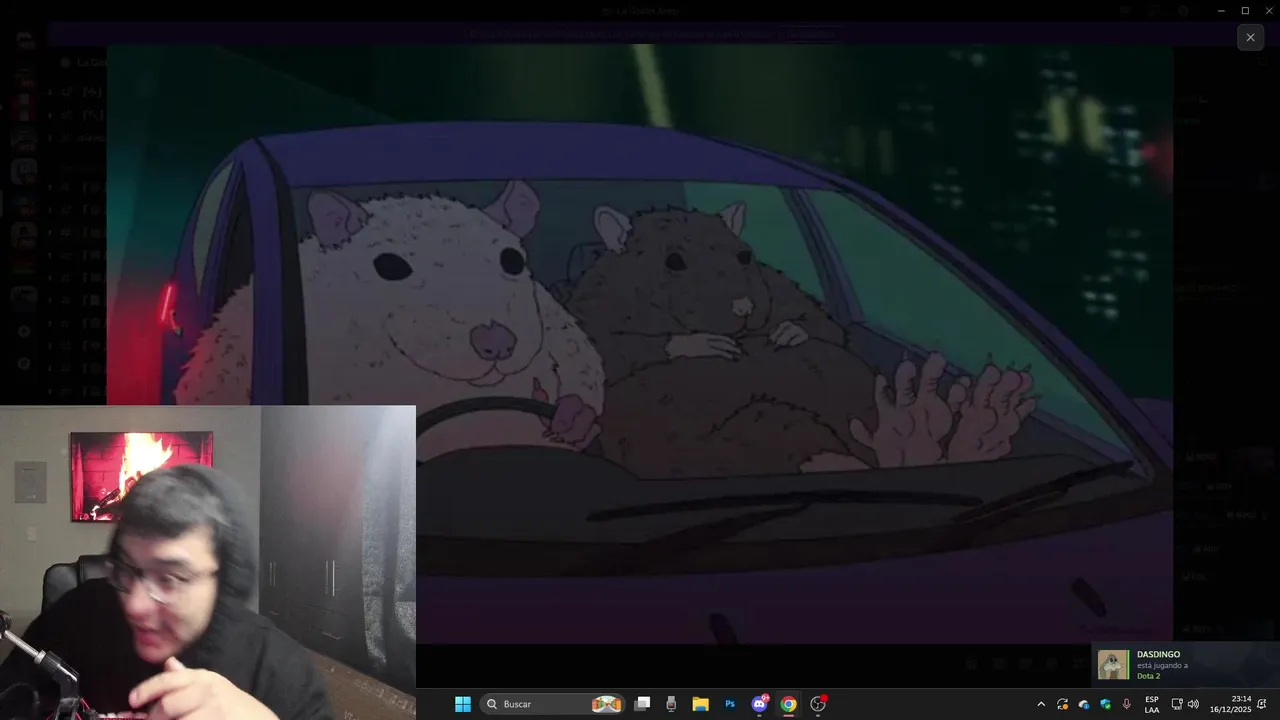
Task: Open the volume control tray icon
Action: point(1193,704)
